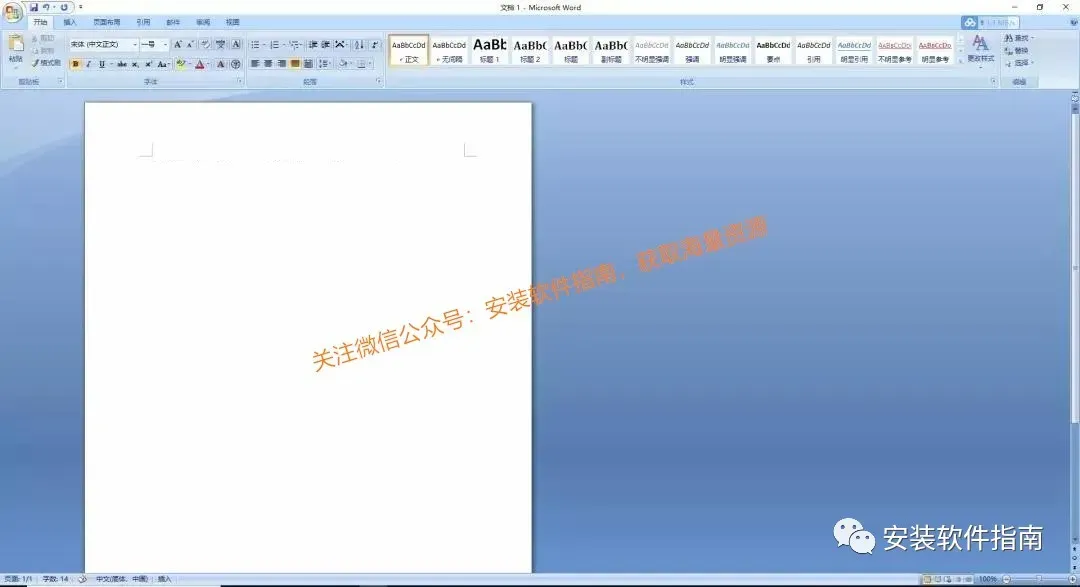The height and width of the screenshot is (587, 1080).
Task: Pick paragraph shading fill color
Action: click(343, 64)
